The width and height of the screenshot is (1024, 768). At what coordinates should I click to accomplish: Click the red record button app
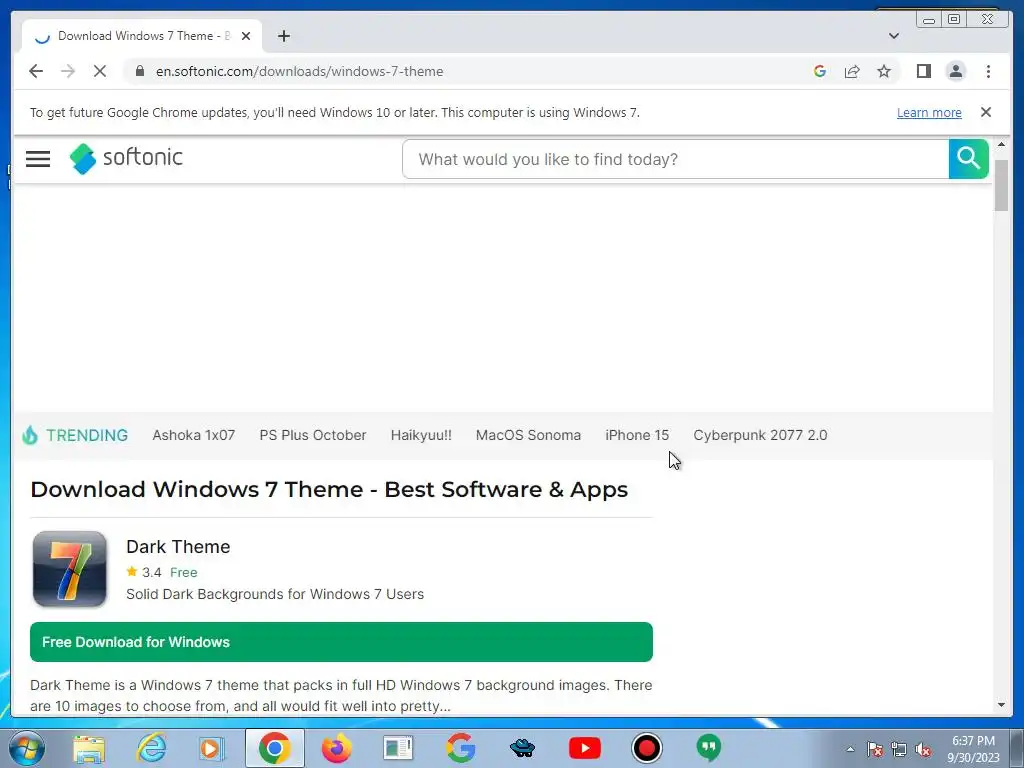pyautogui.click(x=647, y=748)
